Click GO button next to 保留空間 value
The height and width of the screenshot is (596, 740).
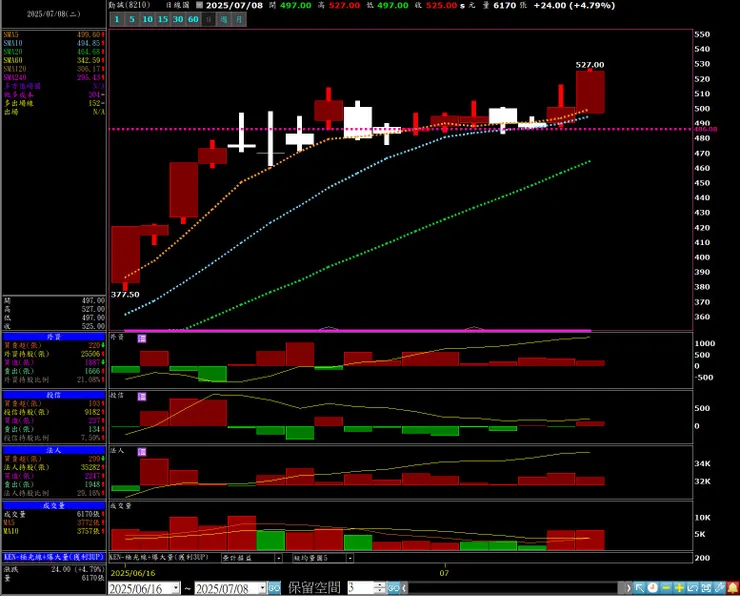click(x=394, y=588)
